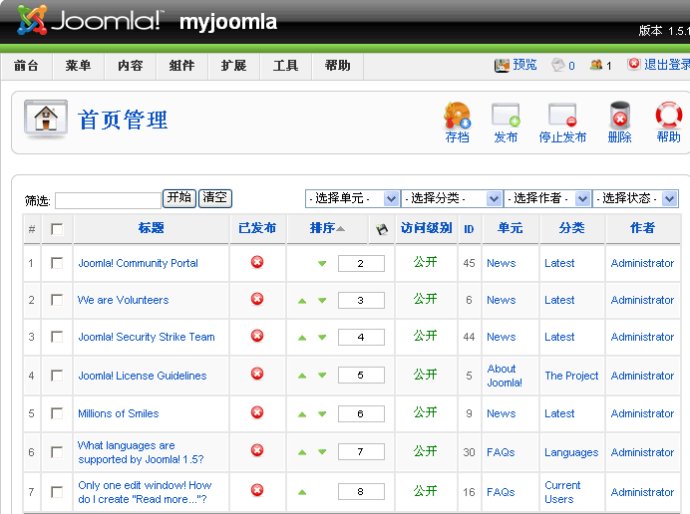Toggle published status for Only one edit window row
Viewport: 690px width, 514px height.
(x=257, y=490)
